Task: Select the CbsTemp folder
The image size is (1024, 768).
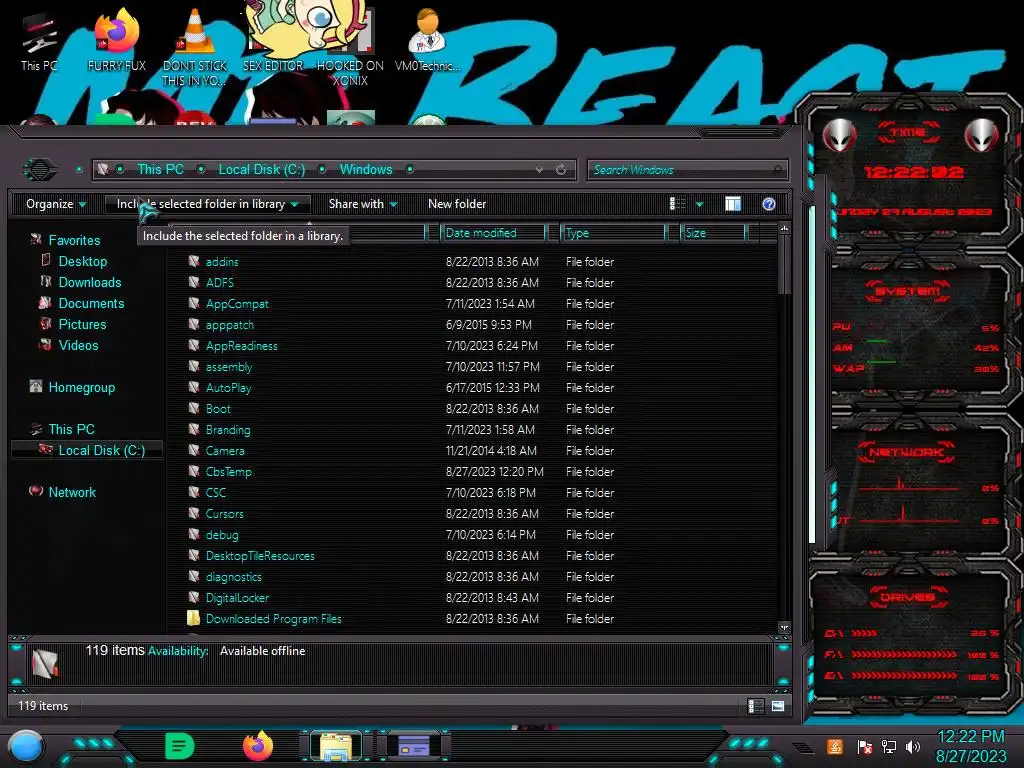Action: click(229, 472)
